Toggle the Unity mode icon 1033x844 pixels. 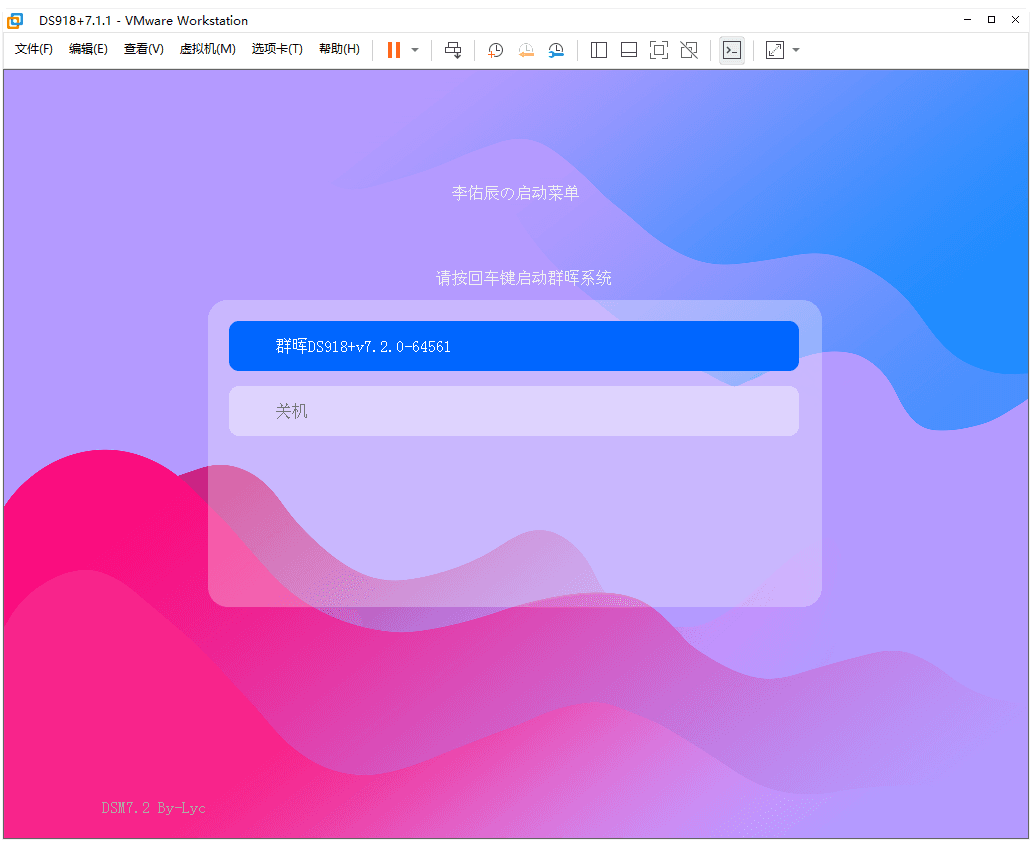tap(689, 50)
